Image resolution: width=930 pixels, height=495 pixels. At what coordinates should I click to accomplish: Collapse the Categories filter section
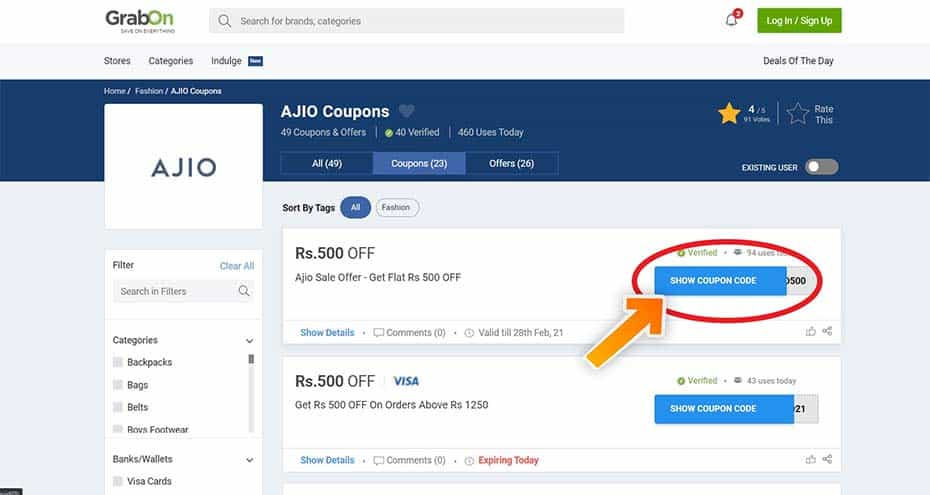pos(250,341)
